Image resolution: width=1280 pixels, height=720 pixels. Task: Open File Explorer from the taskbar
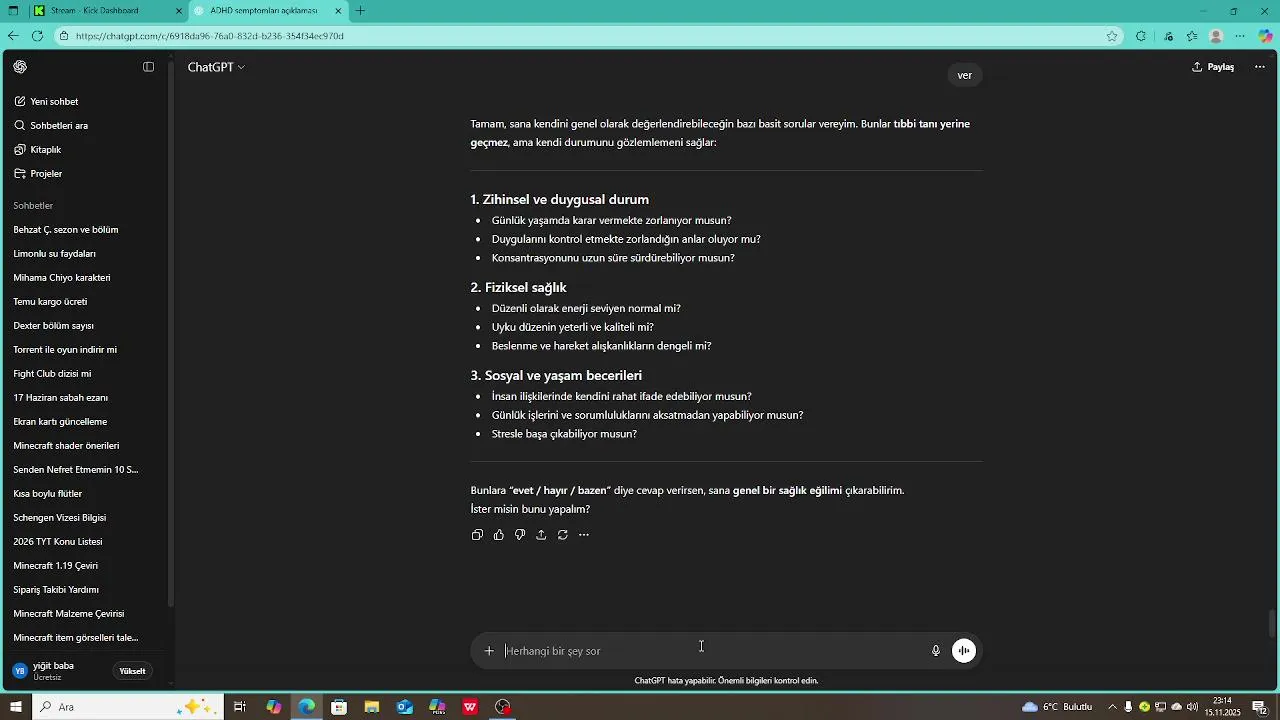(372, 707)
